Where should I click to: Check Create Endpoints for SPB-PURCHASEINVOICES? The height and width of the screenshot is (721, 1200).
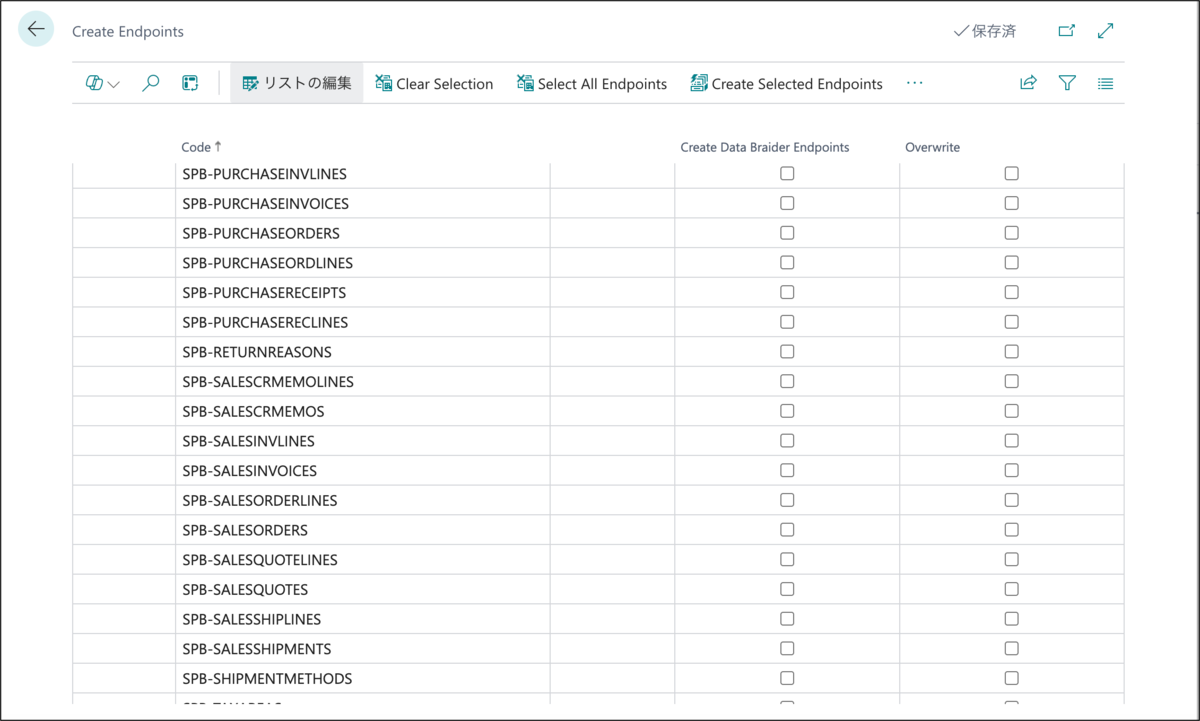pyautogui.click(x=787, y=203)
